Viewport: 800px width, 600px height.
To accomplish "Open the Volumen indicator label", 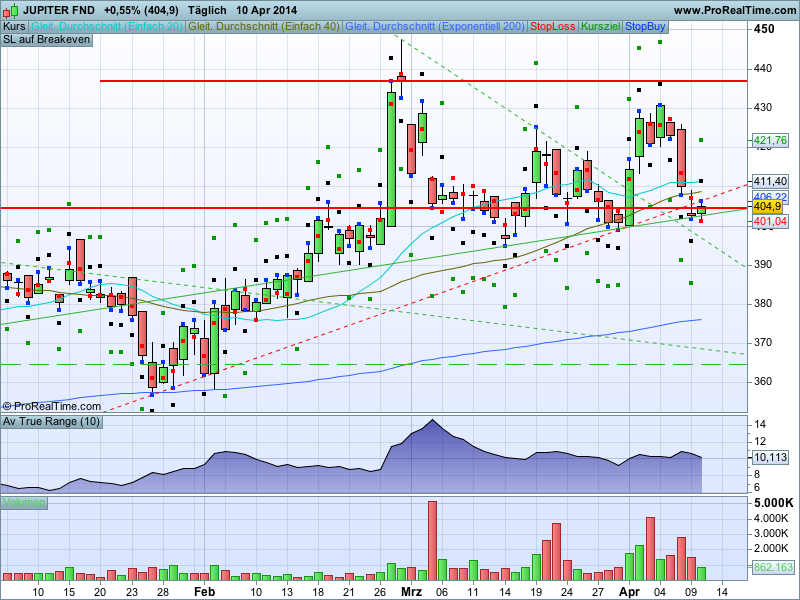I will pos(24,502).
